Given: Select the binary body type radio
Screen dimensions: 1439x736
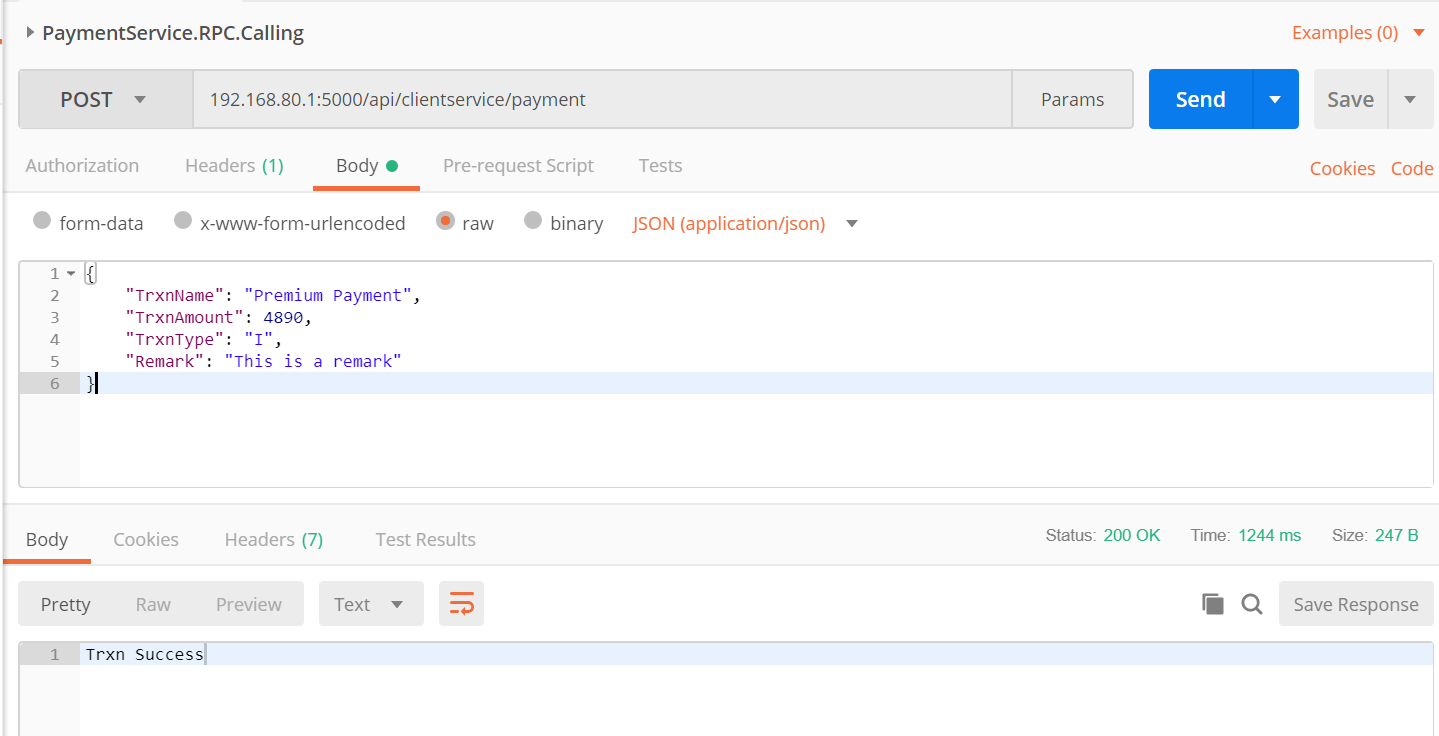Looking at the screenshot, I should point(533,221).
